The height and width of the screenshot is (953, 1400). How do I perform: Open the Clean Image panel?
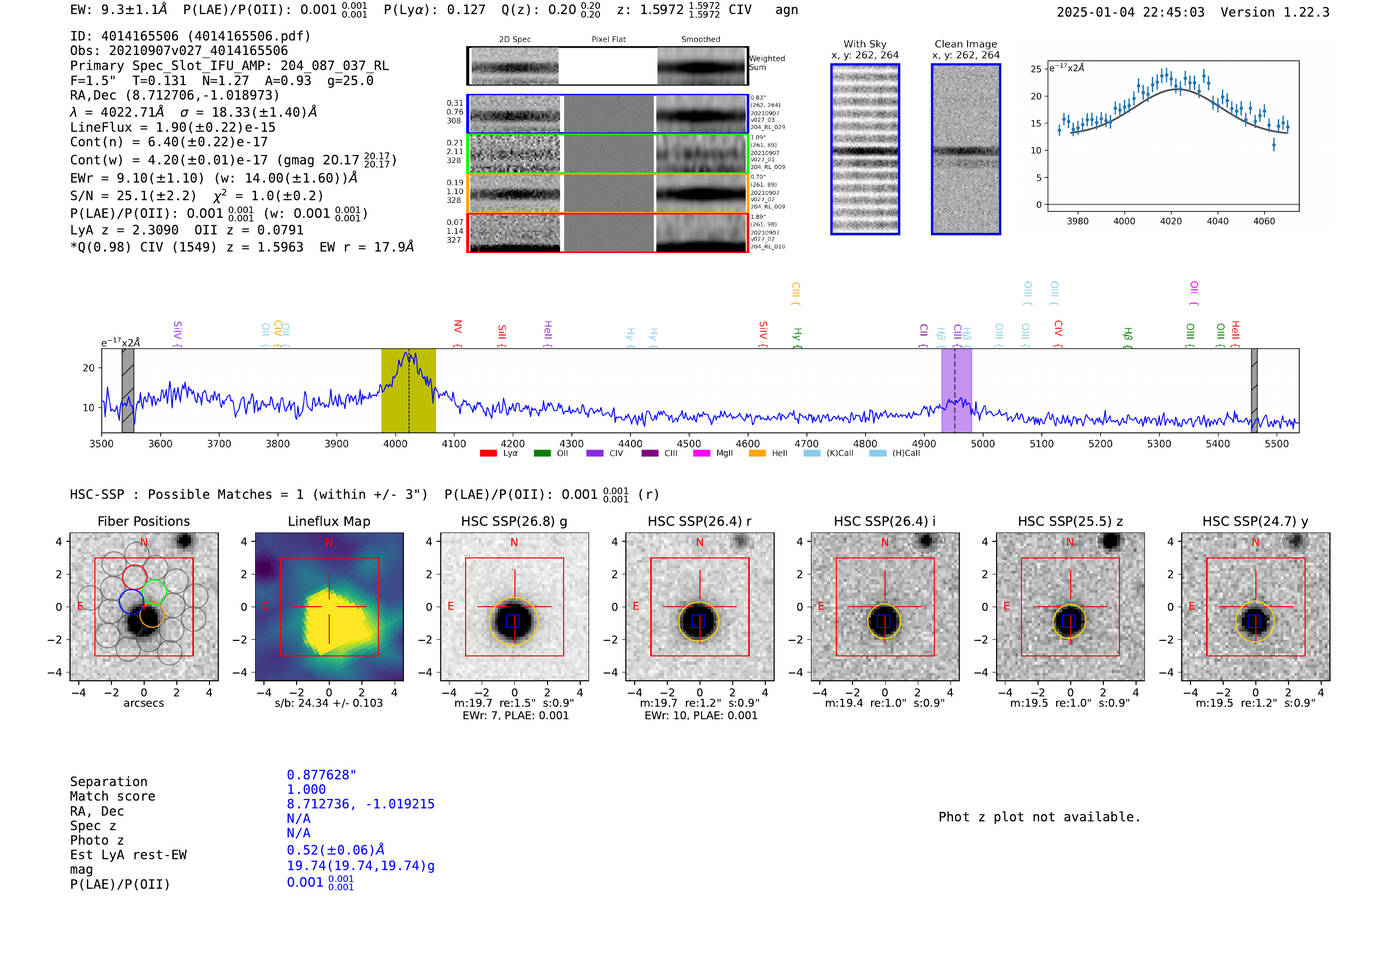[x=966, y=149]
